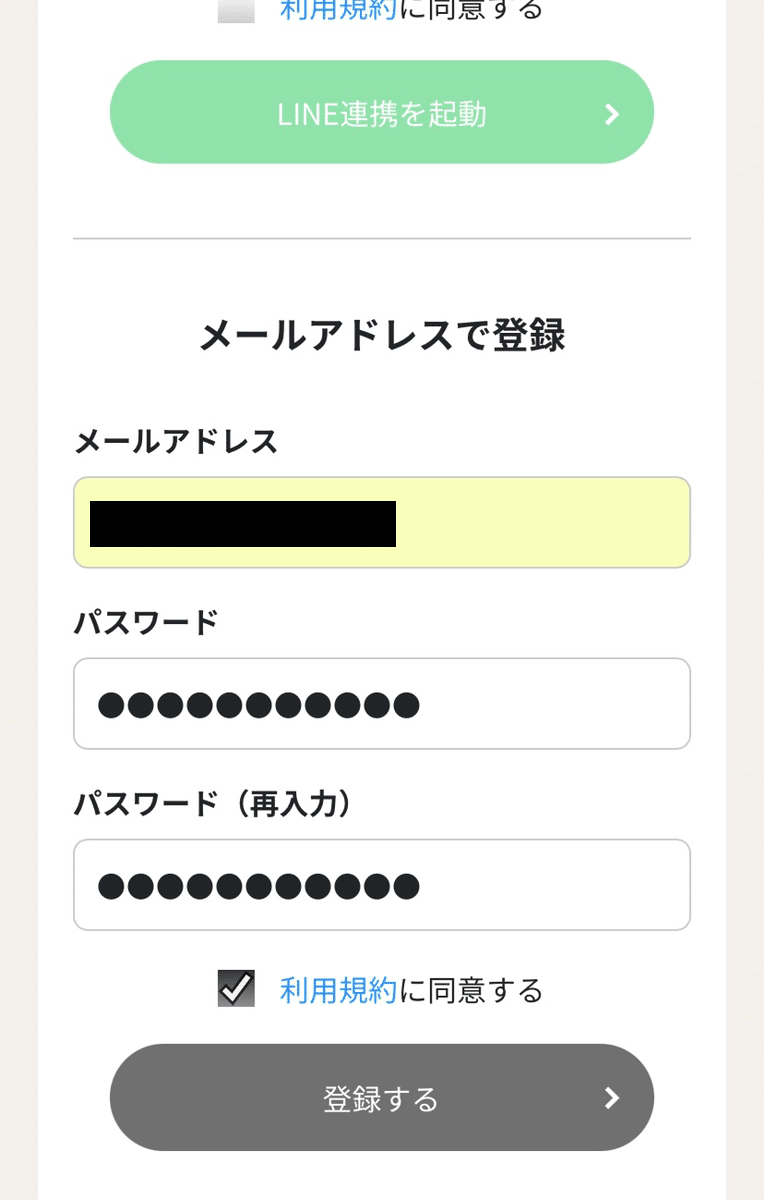Click the chevron arrow on 登録する button
The height and width of the screenshot is (1200, 764).
(613, 1099)
